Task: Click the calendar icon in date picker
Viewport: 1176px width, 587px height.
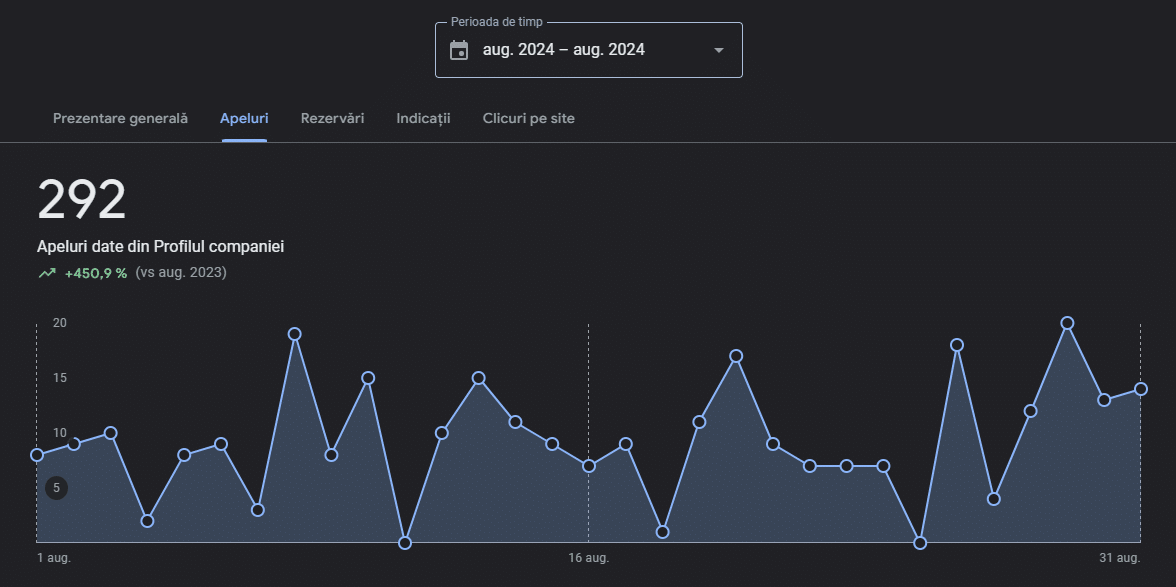Action: [x=459, y=50]
